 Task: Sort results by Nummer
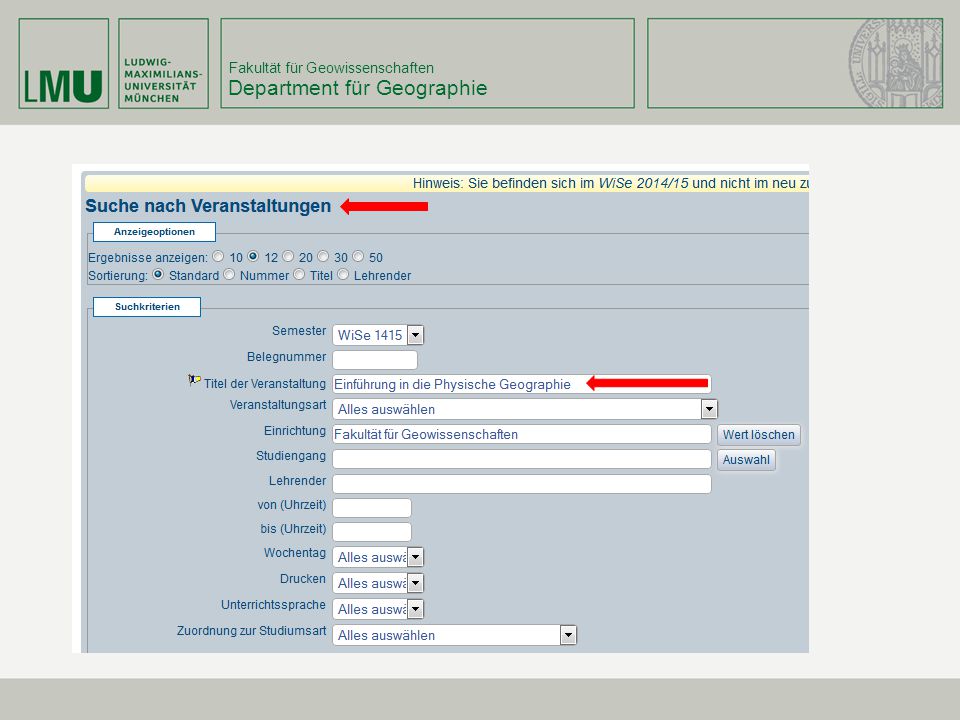point(229,274)
